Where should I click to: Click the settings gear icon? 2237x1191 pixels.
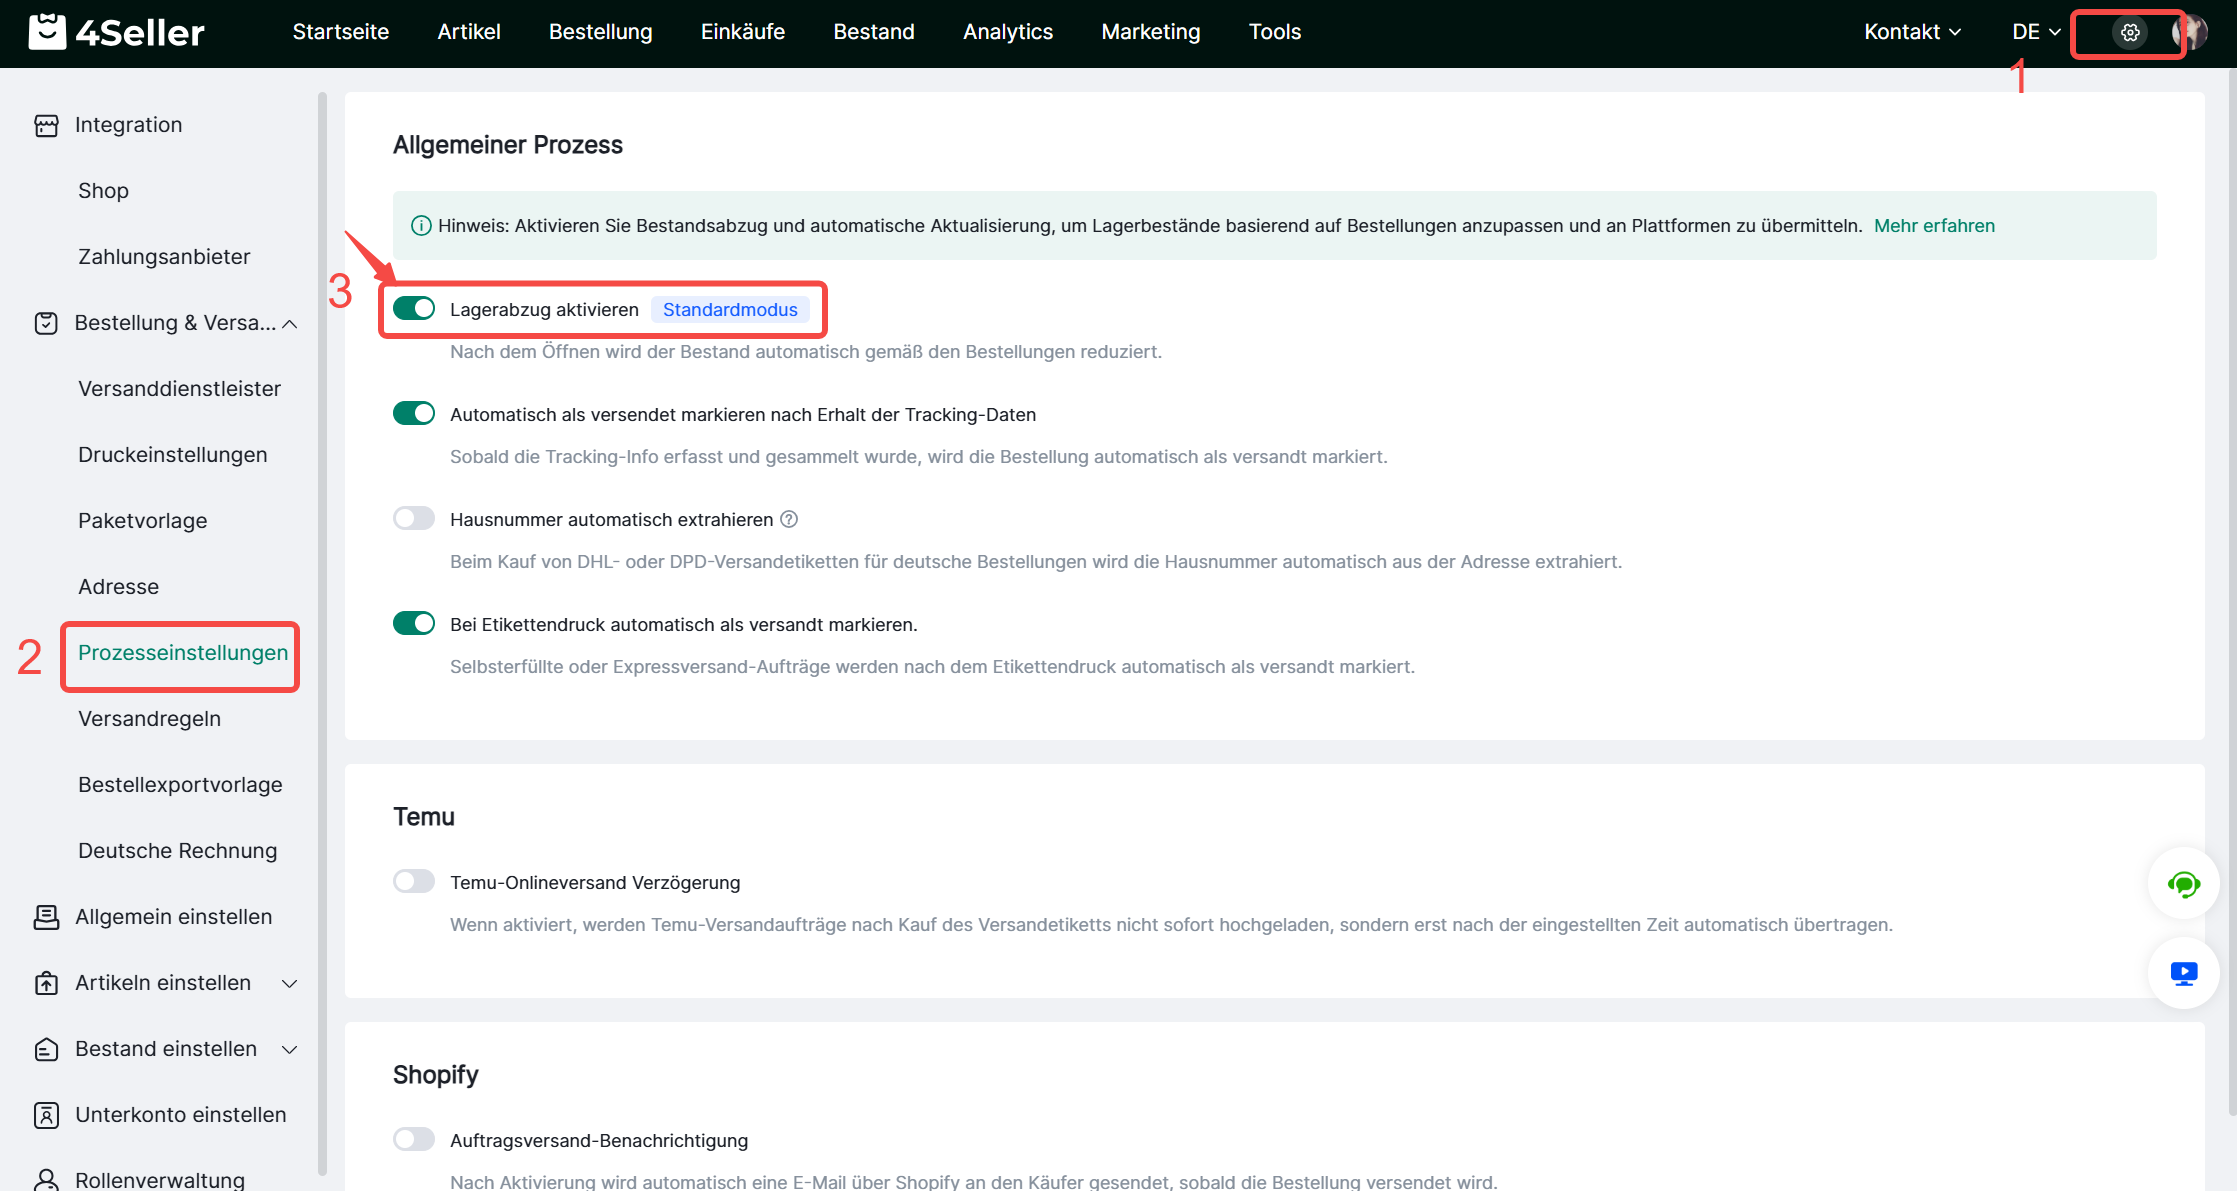point(2130,32)
